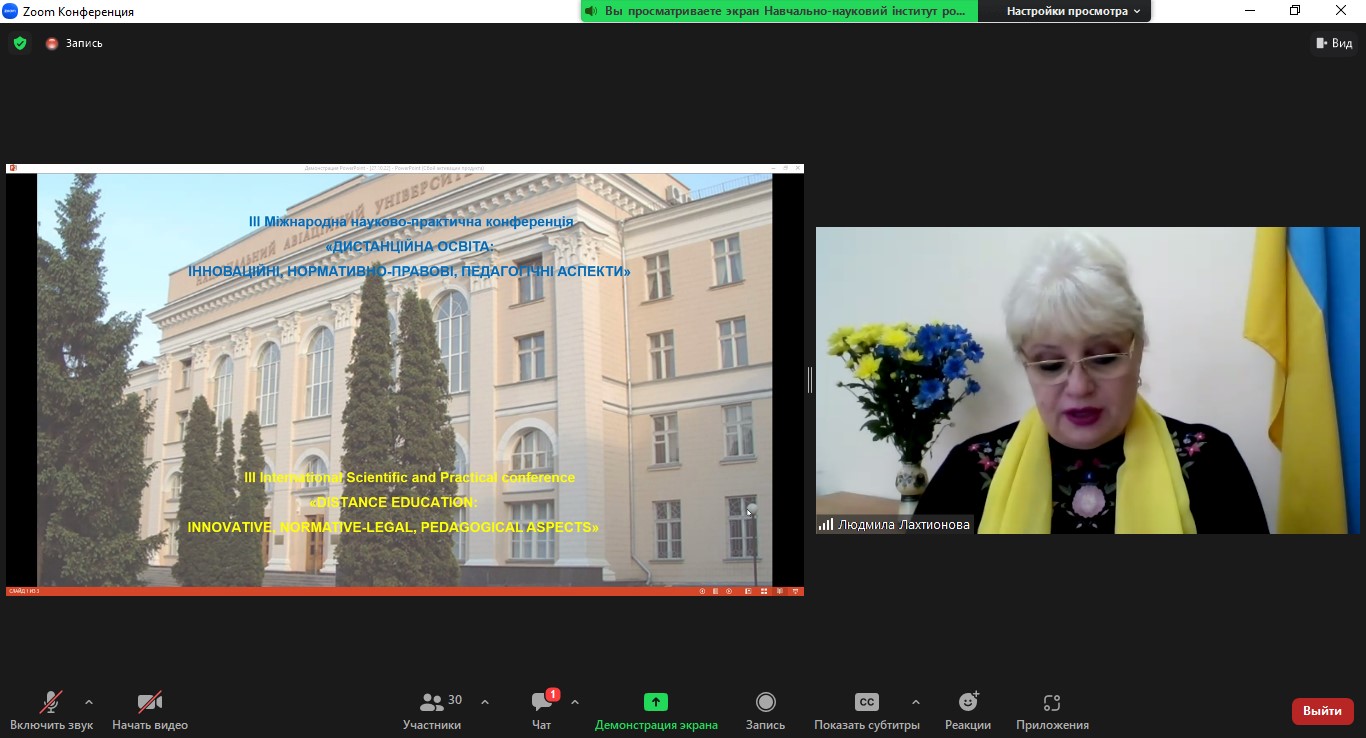Open the Chat panel

pos(541,710)
